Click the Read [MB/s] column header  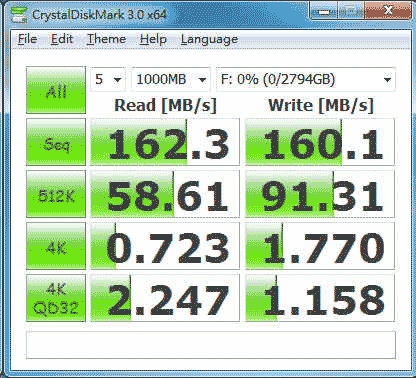(165, 105)
